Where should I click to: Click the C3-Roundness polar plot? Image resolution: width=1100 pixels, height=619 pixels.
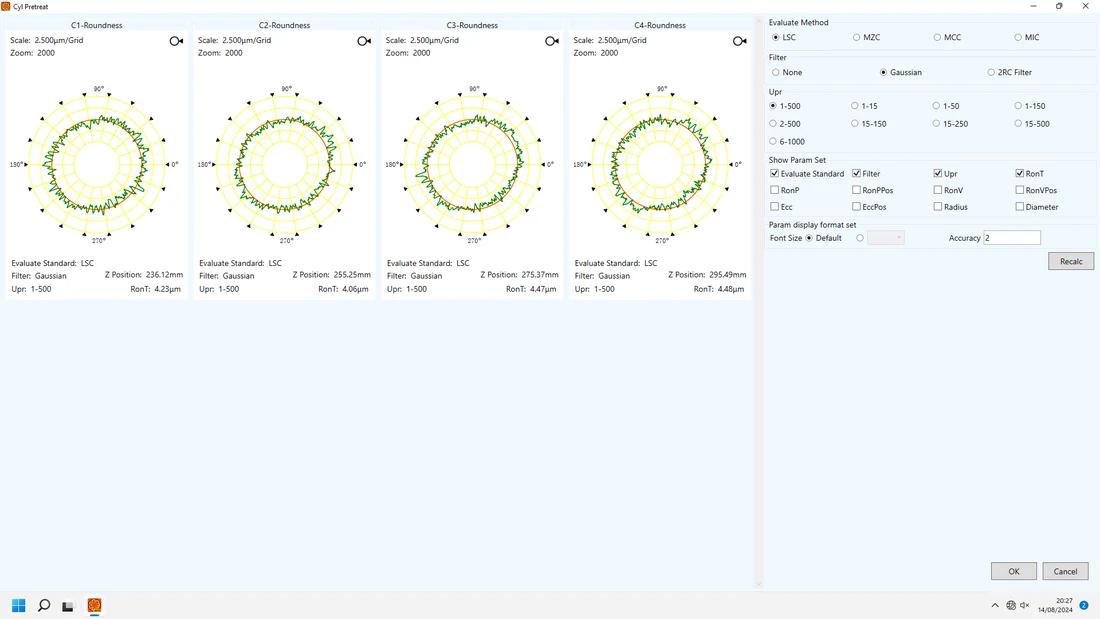click(473, 164)
